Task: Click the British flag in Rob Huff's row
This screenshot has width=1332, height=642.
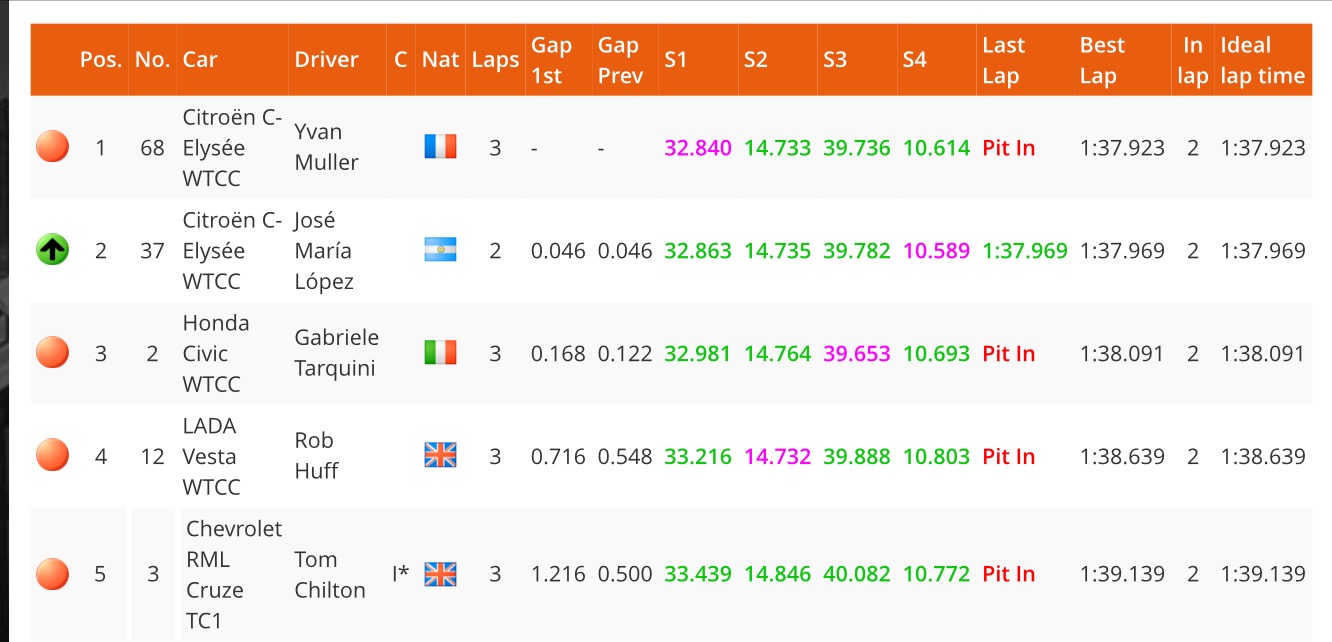Action: (x=440, y=456)
